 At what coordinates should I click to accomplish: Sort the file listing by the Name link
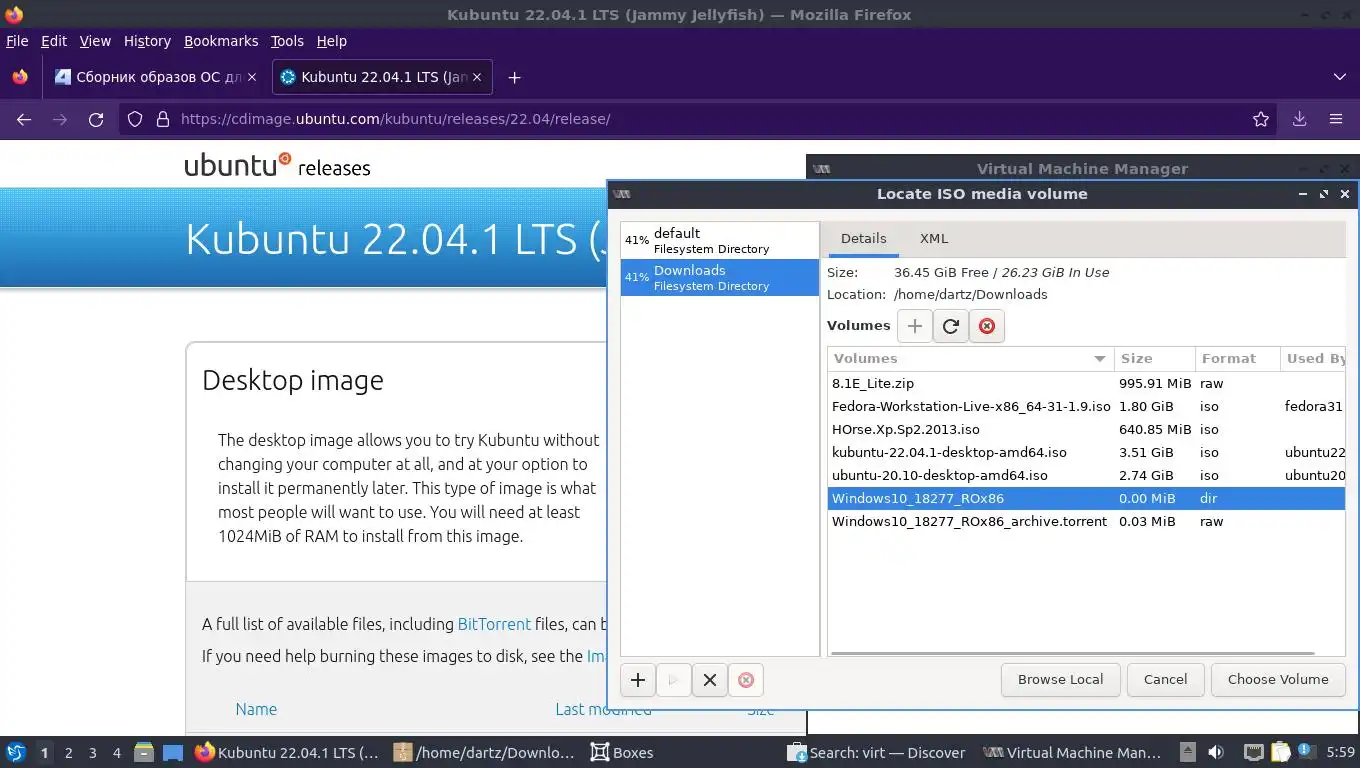tap(256, 709)
